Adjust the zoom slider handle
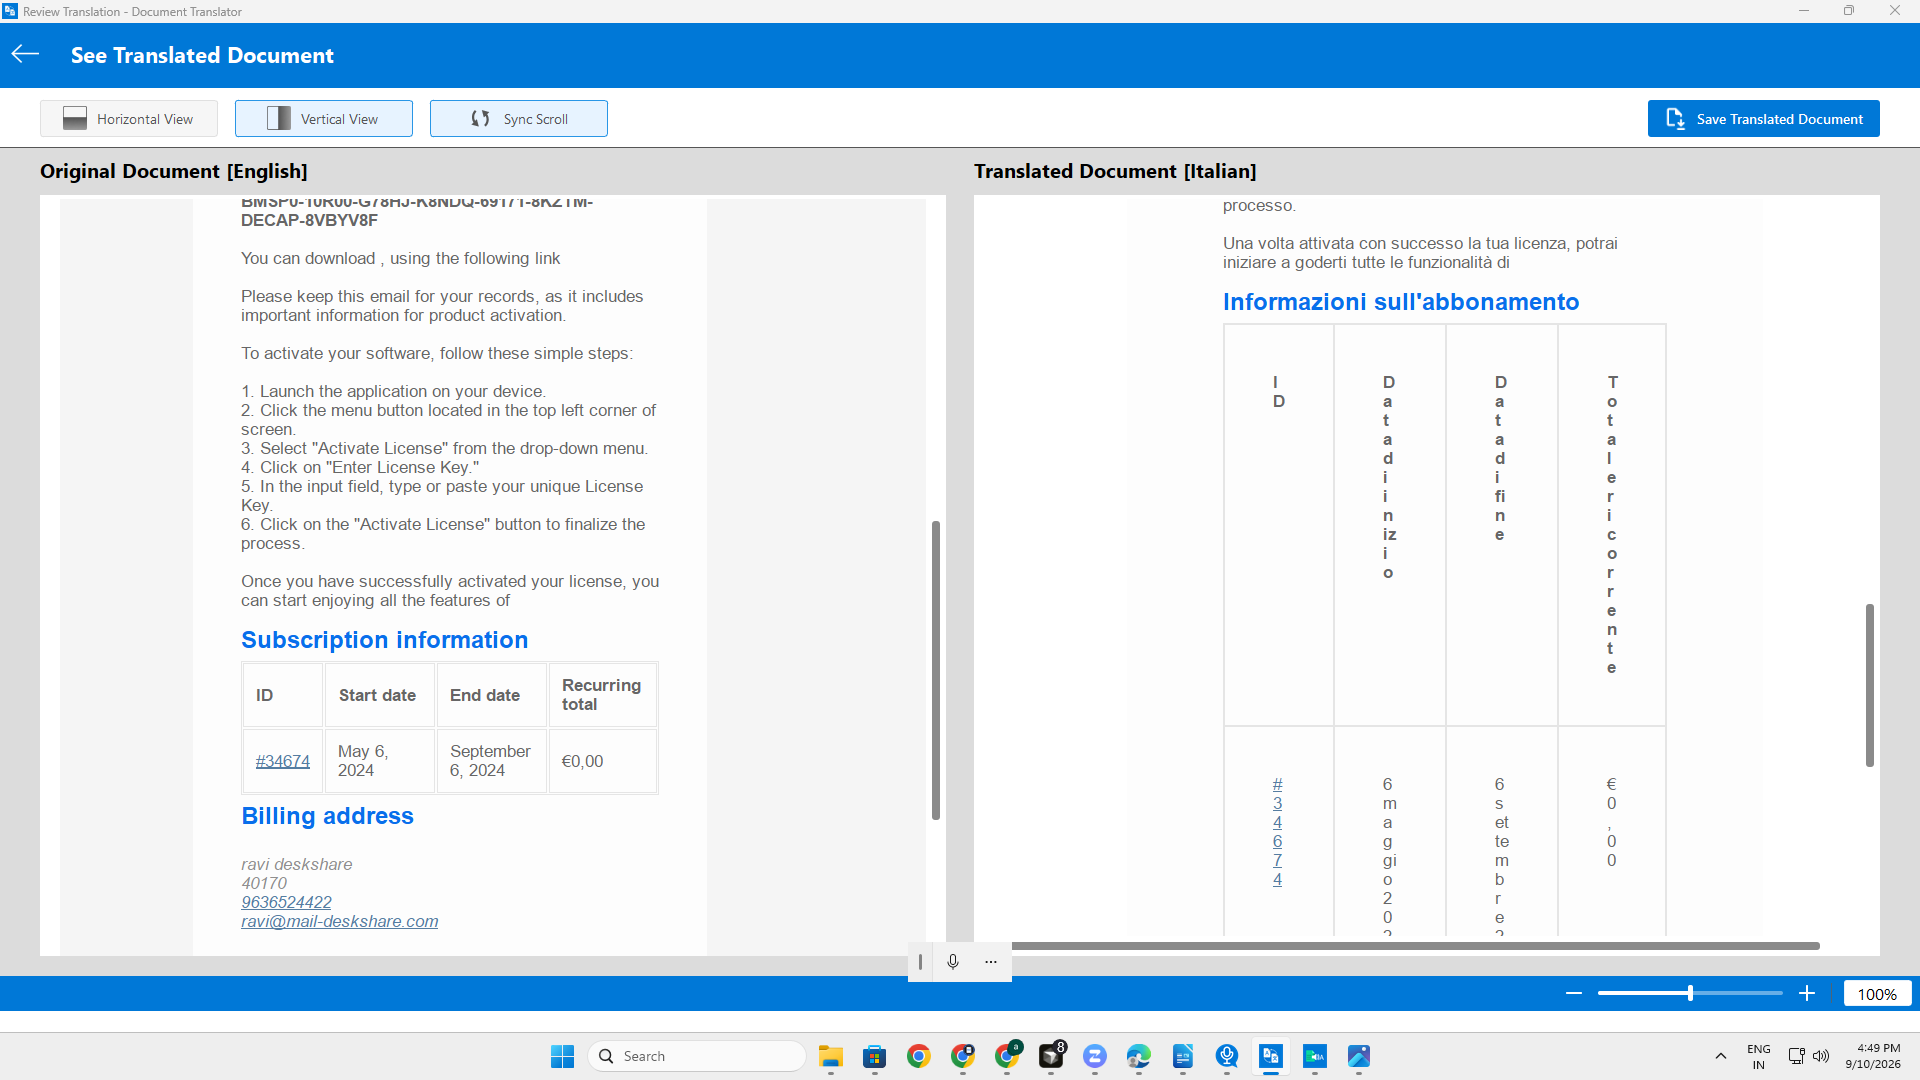This screenshot has width=1920, height=1080. [1690, 993]
